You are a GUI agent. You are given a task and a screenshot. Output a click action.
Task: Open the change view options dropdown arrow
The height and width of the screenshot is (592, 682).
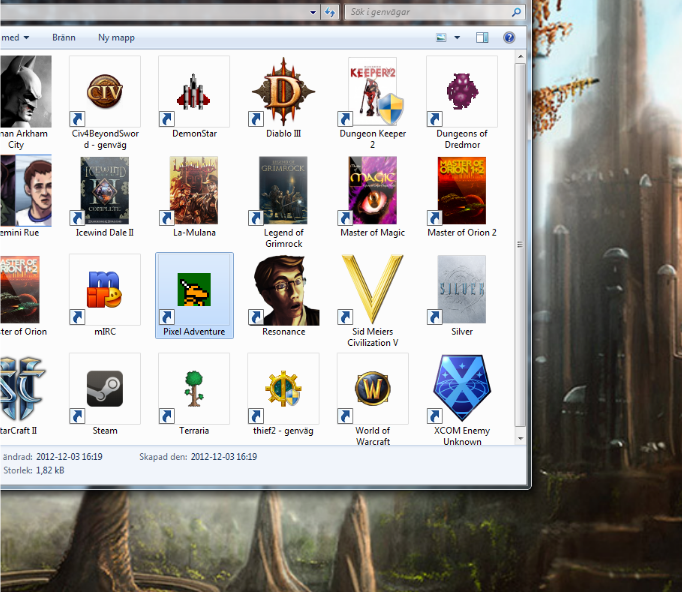pyautogui.click(x=457, y=38)
